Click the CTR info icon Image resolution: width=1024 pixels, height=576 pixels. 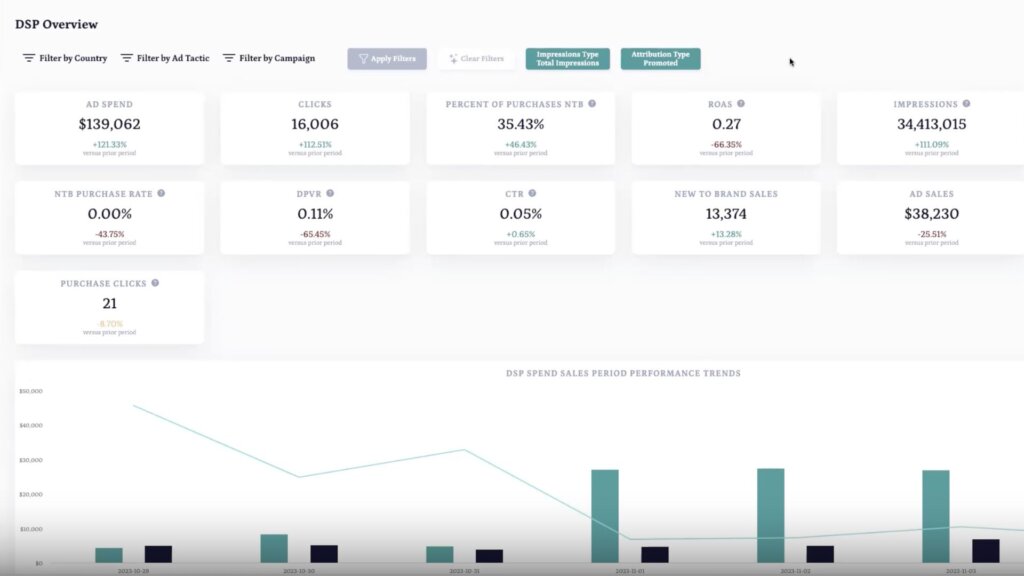pos(532,194)
